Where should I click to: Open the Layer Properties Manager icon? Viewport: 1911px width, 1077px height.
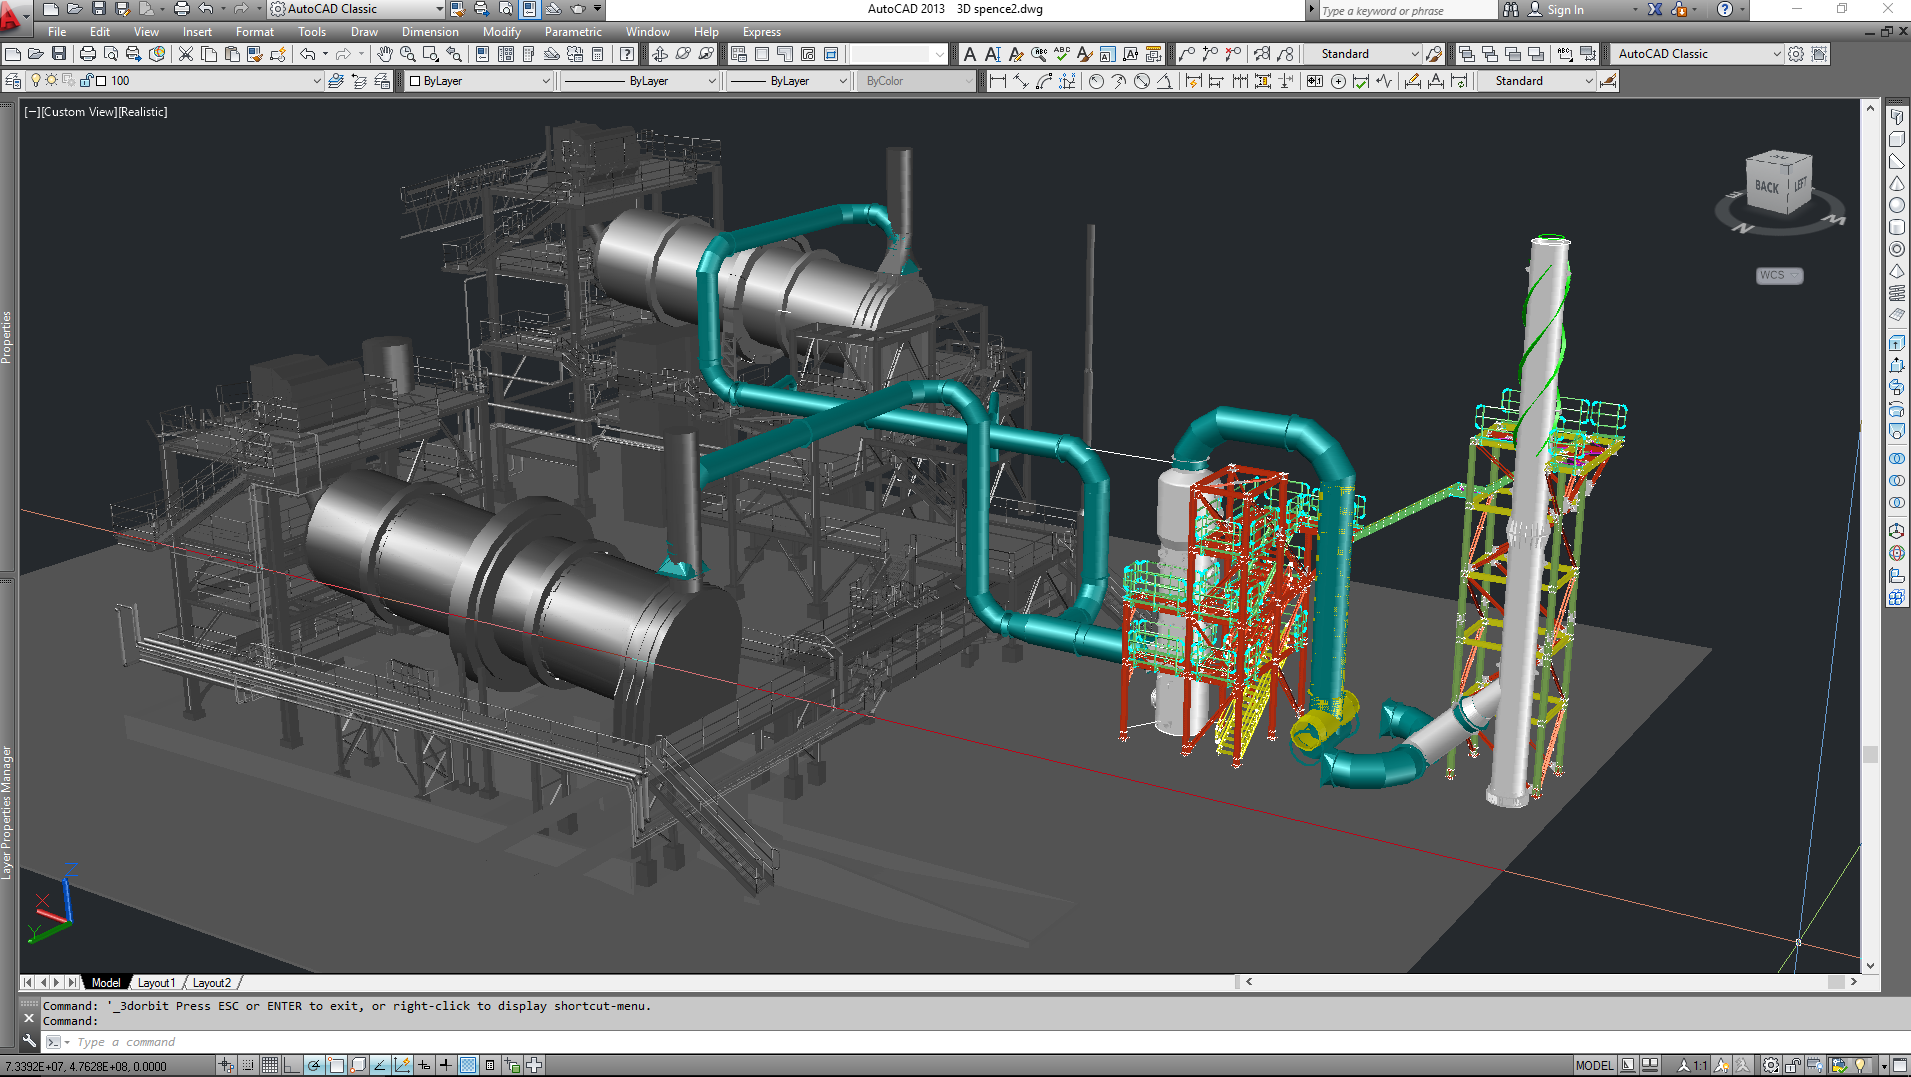[x=13, y=81]
